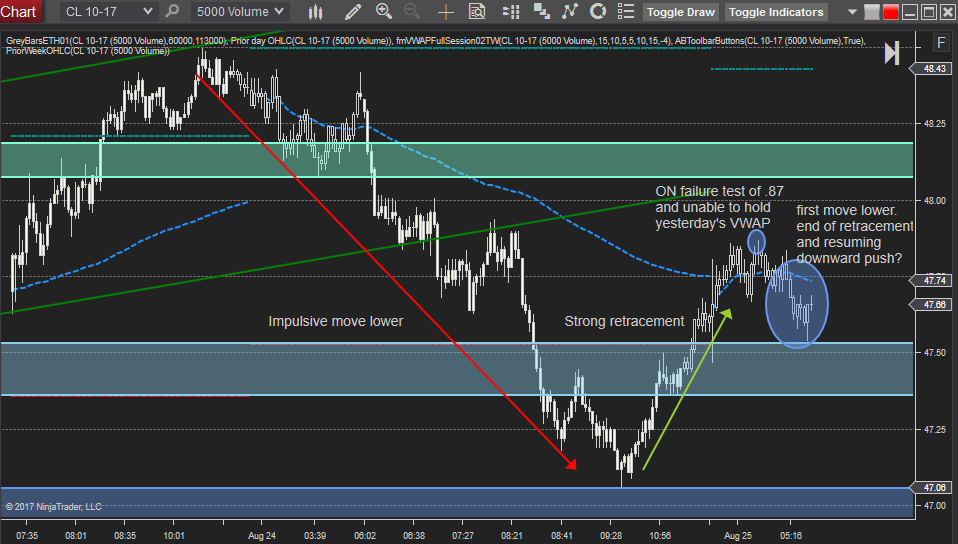The width and height of the screenshot is (958, 544).
Task: Click the grey link window square
Action: 872,12
